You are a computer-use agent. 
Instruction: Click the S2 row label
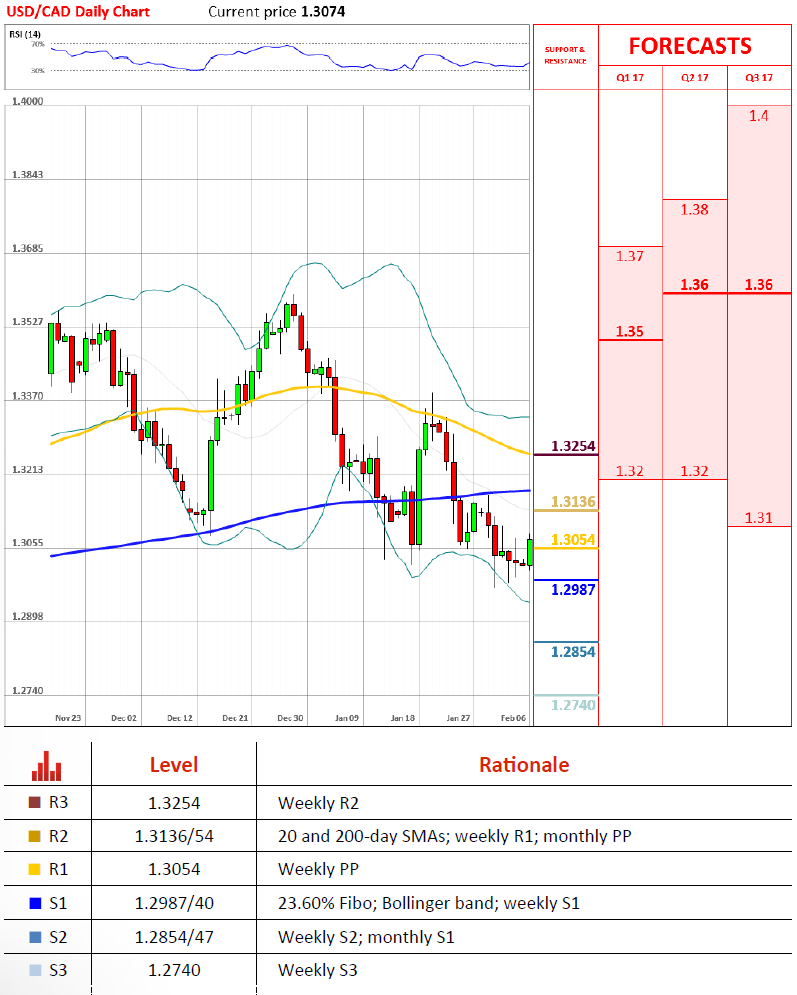pos(58,937)
